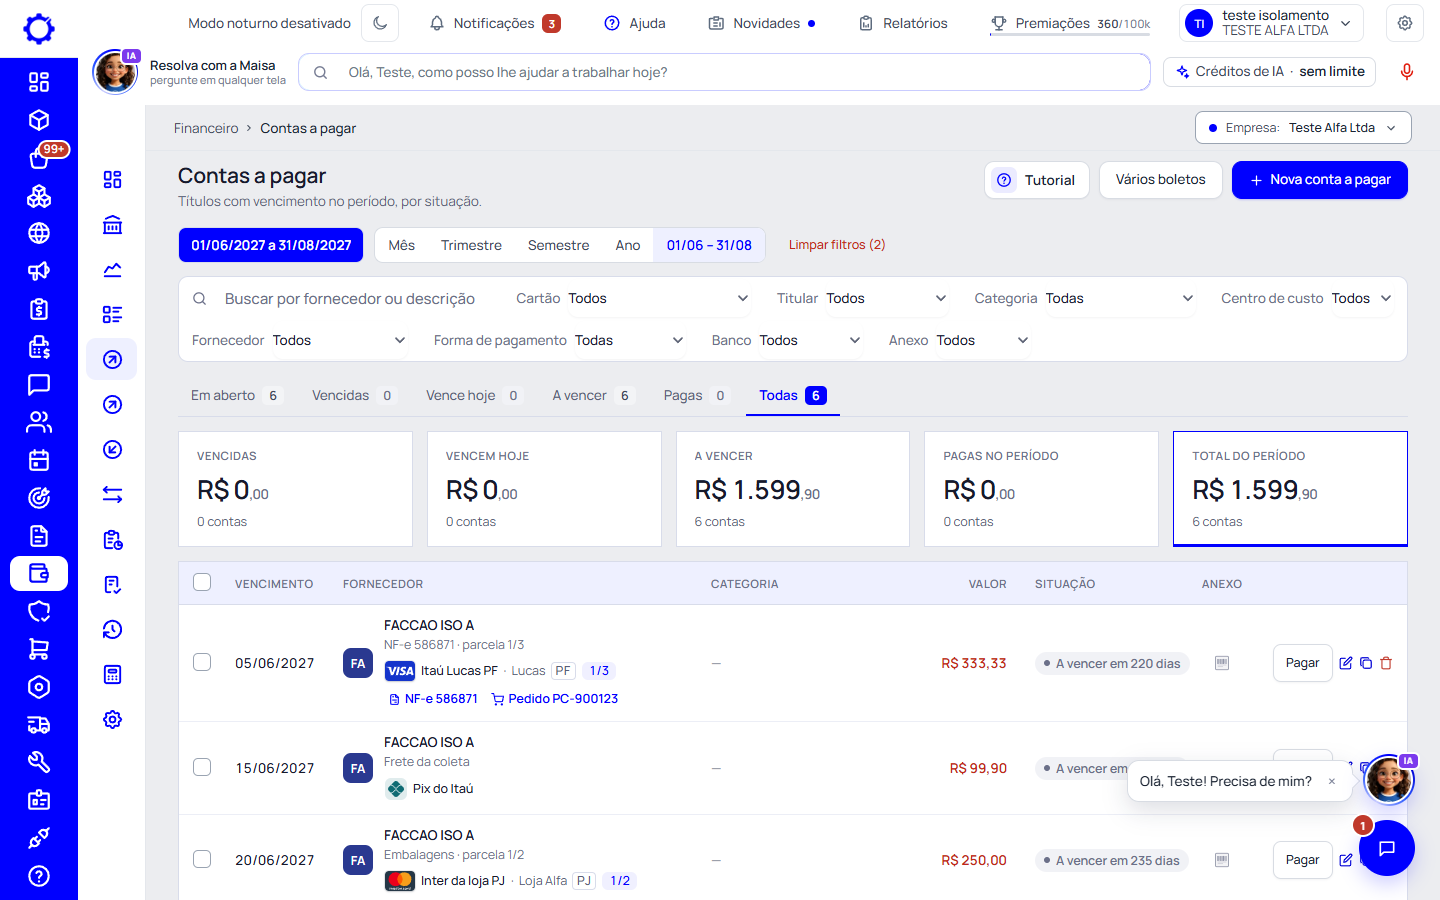Open the blue chat bubble button
The height and width of the screenshot is (900, 1440).
coord(1387,848)
